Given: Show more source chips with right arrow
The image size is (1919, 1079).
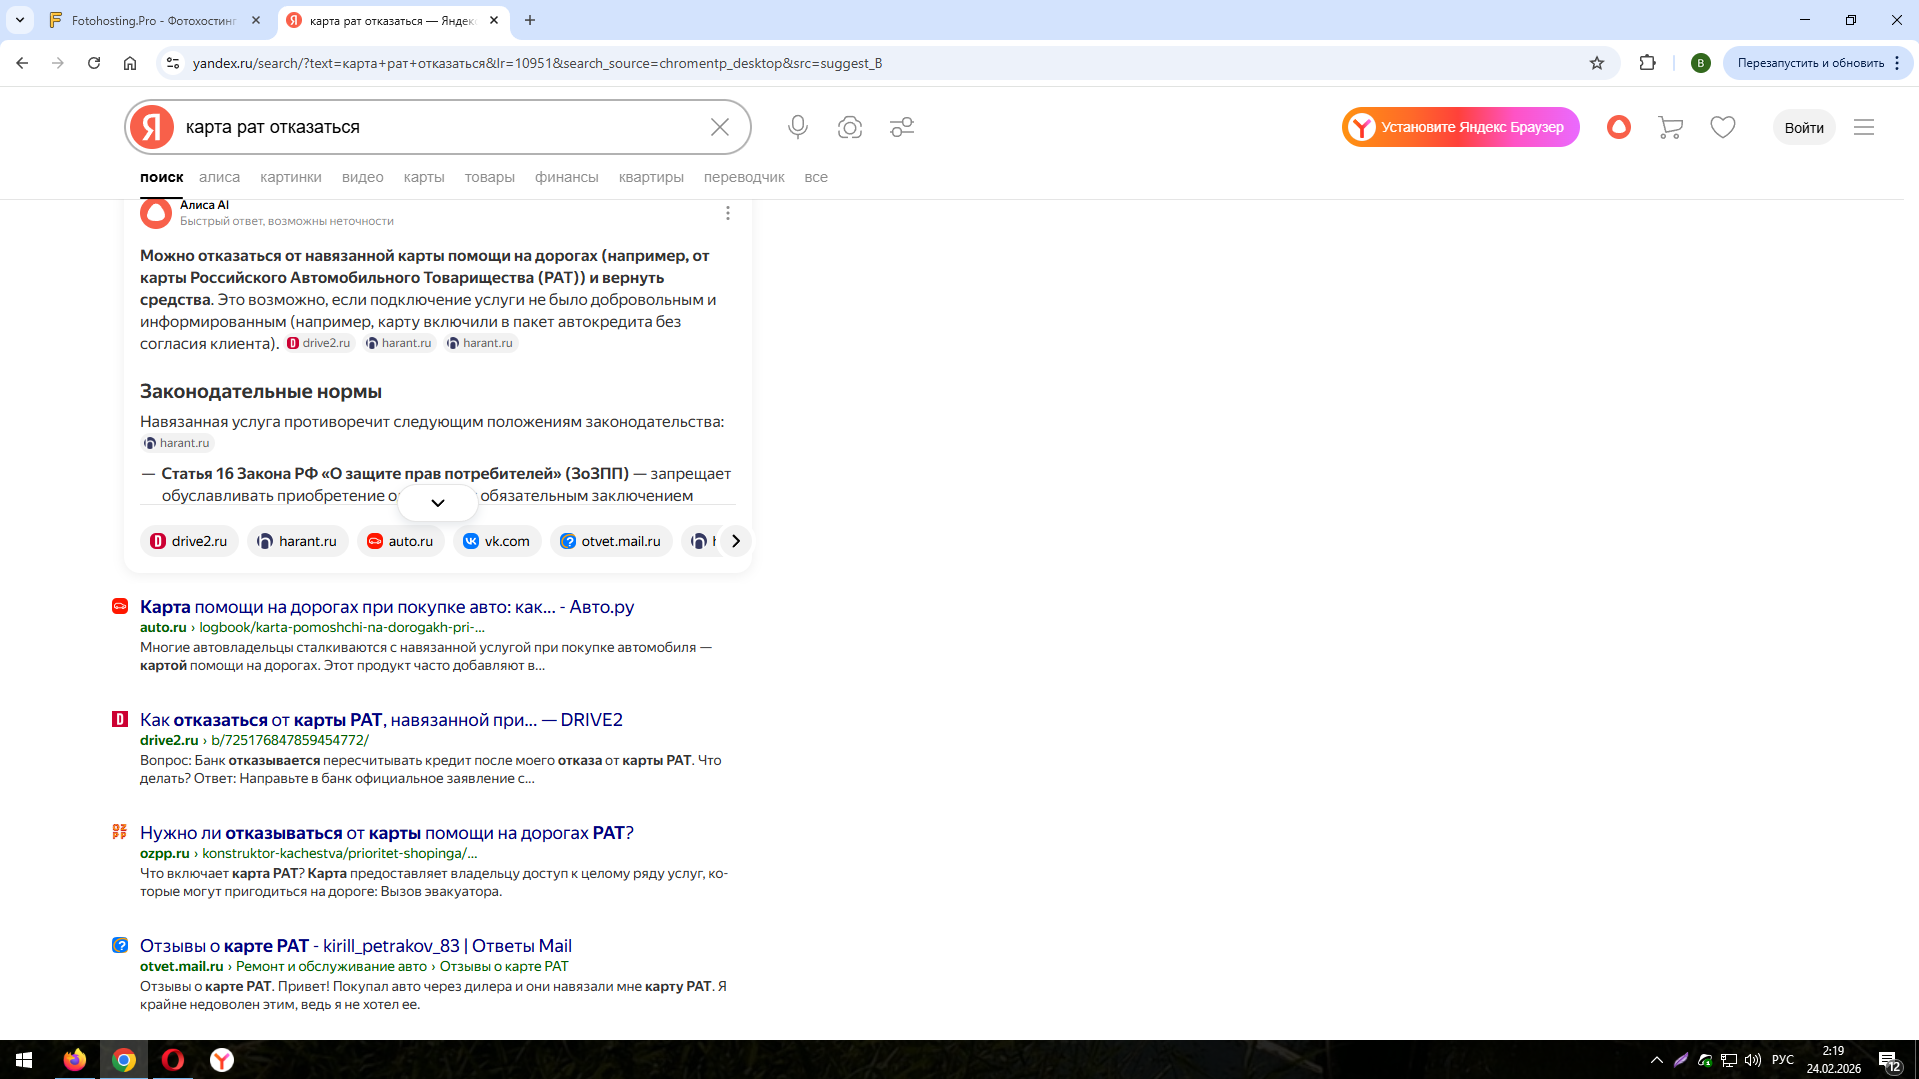Looking at the screenshot, I should (736, 541).
